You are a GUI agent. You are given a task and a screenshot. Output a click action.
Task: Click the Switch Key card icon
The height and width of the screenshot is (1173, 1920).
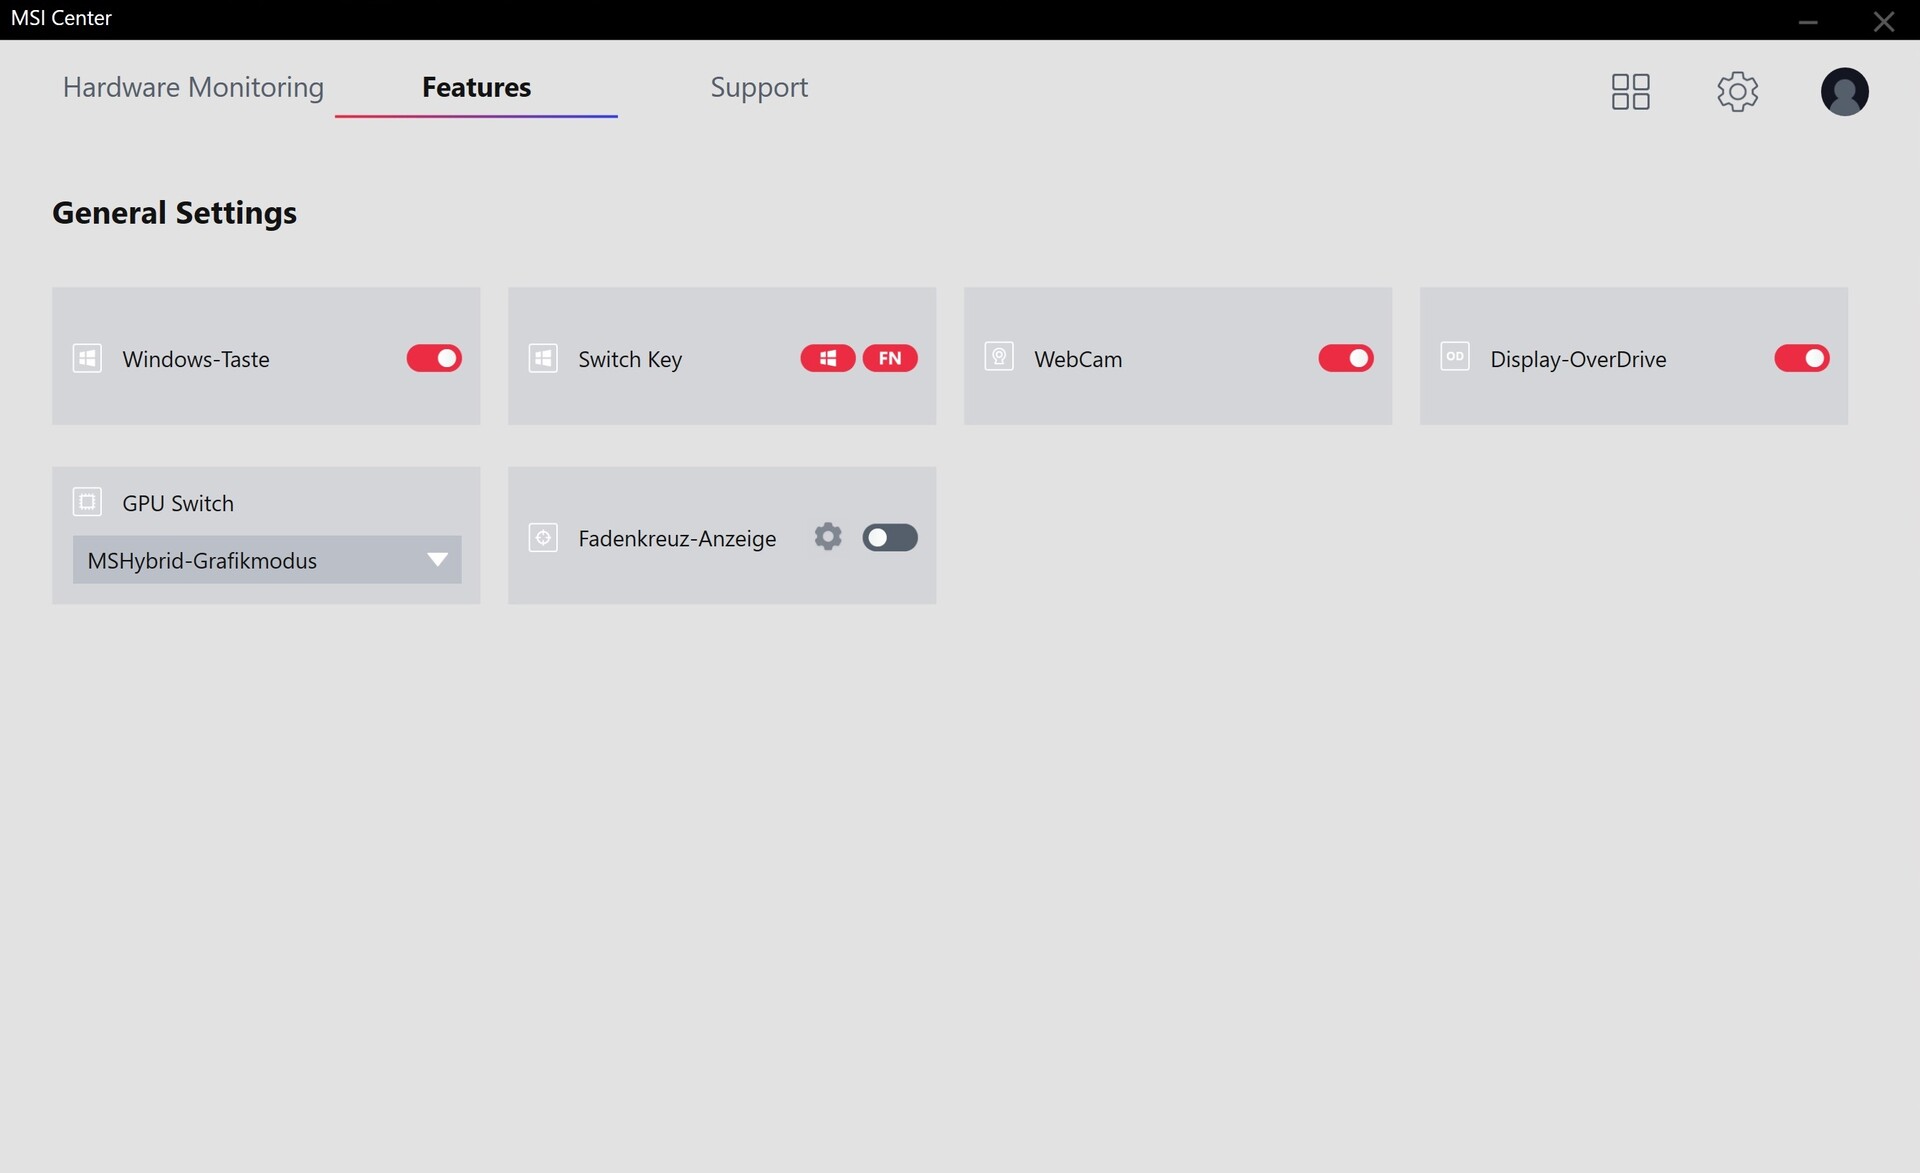click(x=543, y=358)
